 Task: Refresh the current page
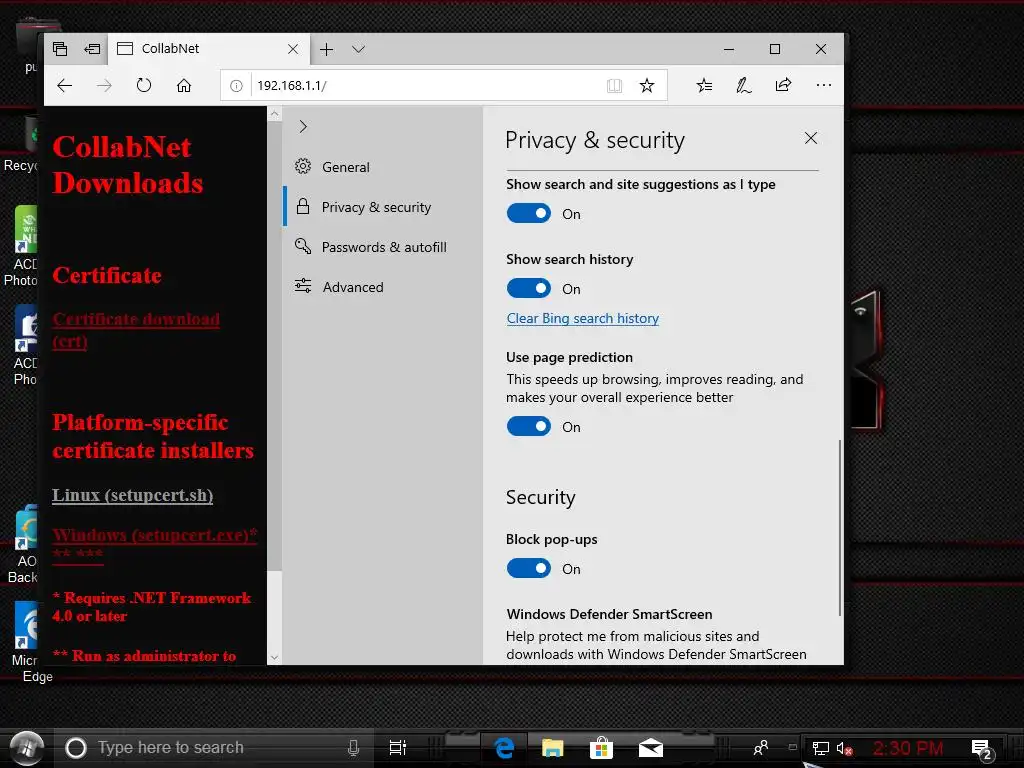tap(144, 86)
